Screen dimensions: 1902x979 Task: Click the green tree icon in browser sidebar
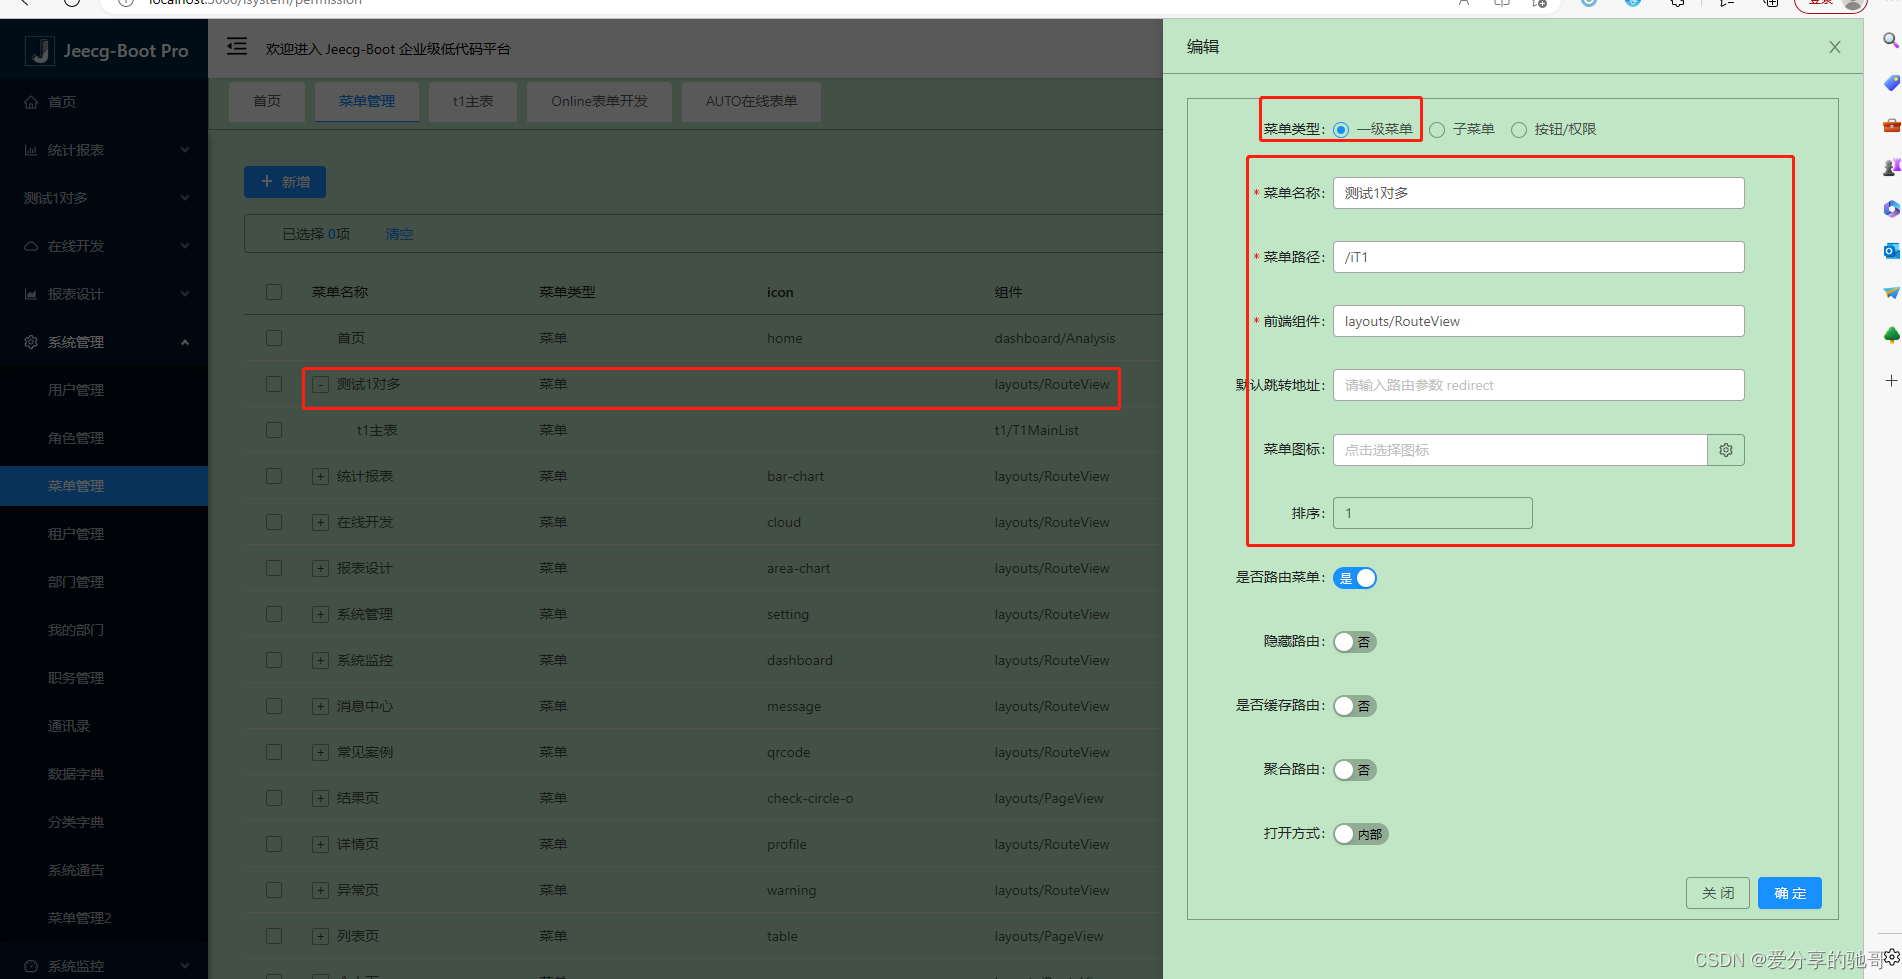pos(1890,335)
